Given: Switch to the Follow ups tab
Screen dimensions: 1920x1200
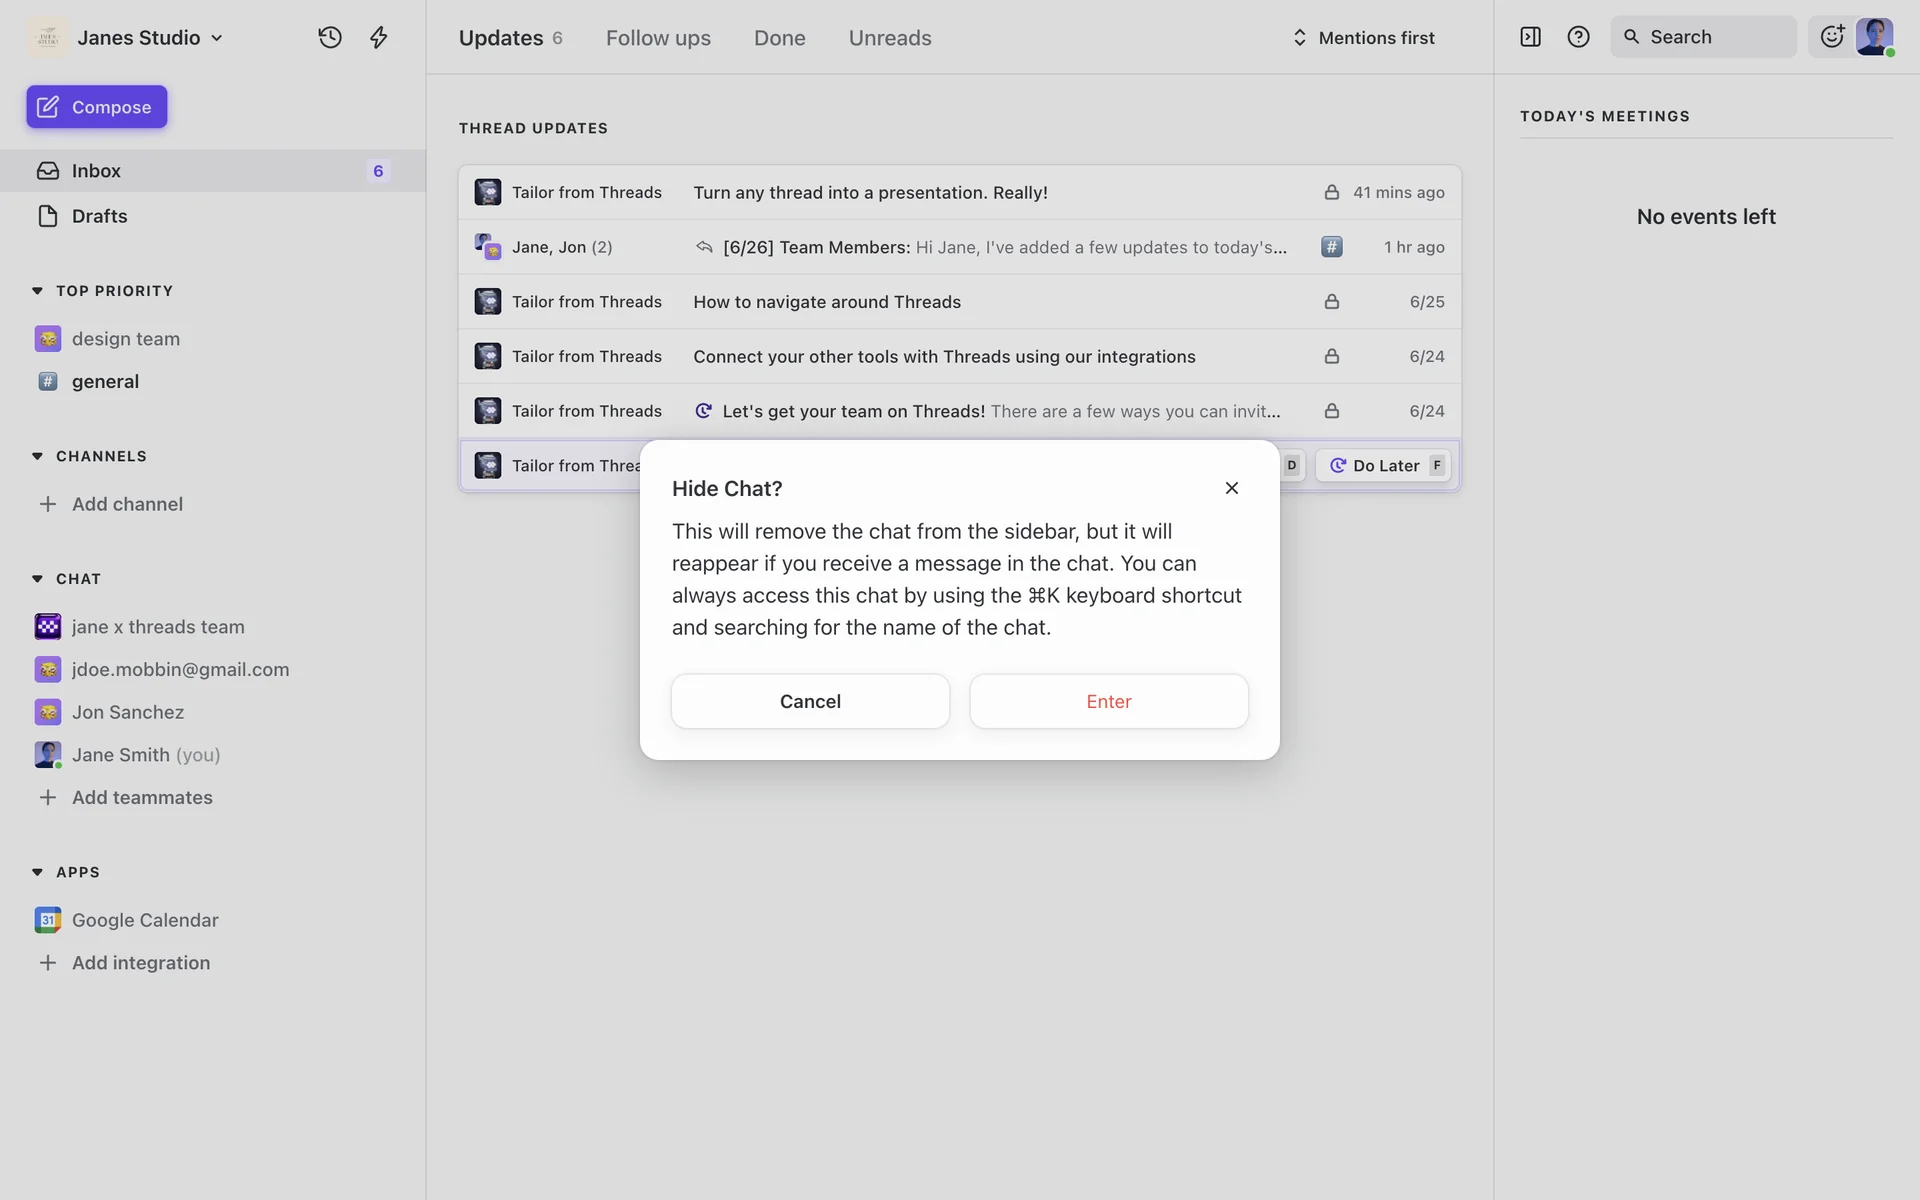Looking at the screenshot, I should 658,38.
